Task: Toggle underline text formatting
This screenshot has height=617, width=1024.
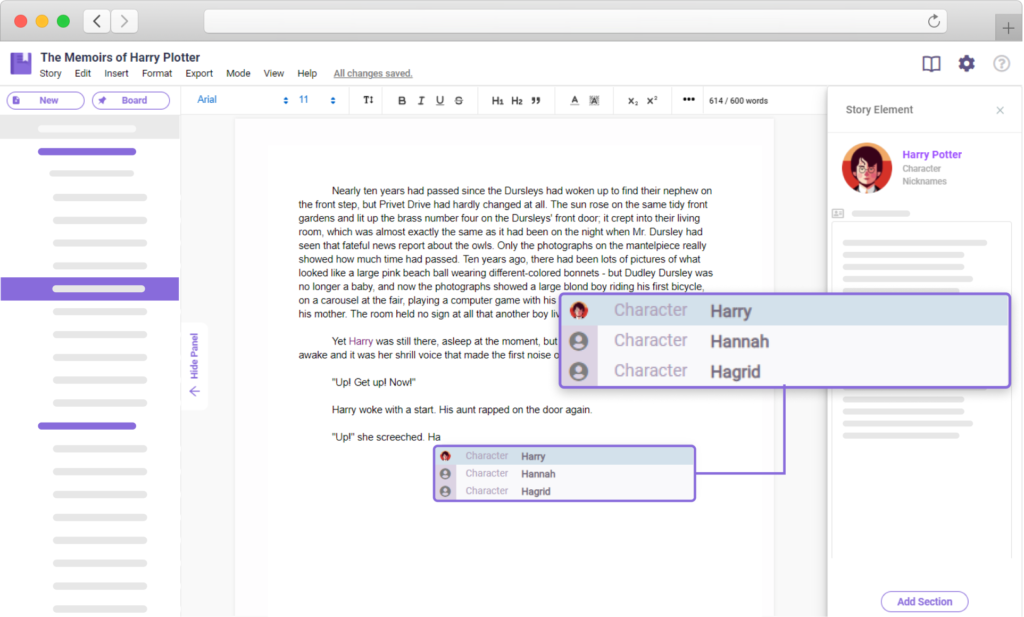Action: (440, 100)
